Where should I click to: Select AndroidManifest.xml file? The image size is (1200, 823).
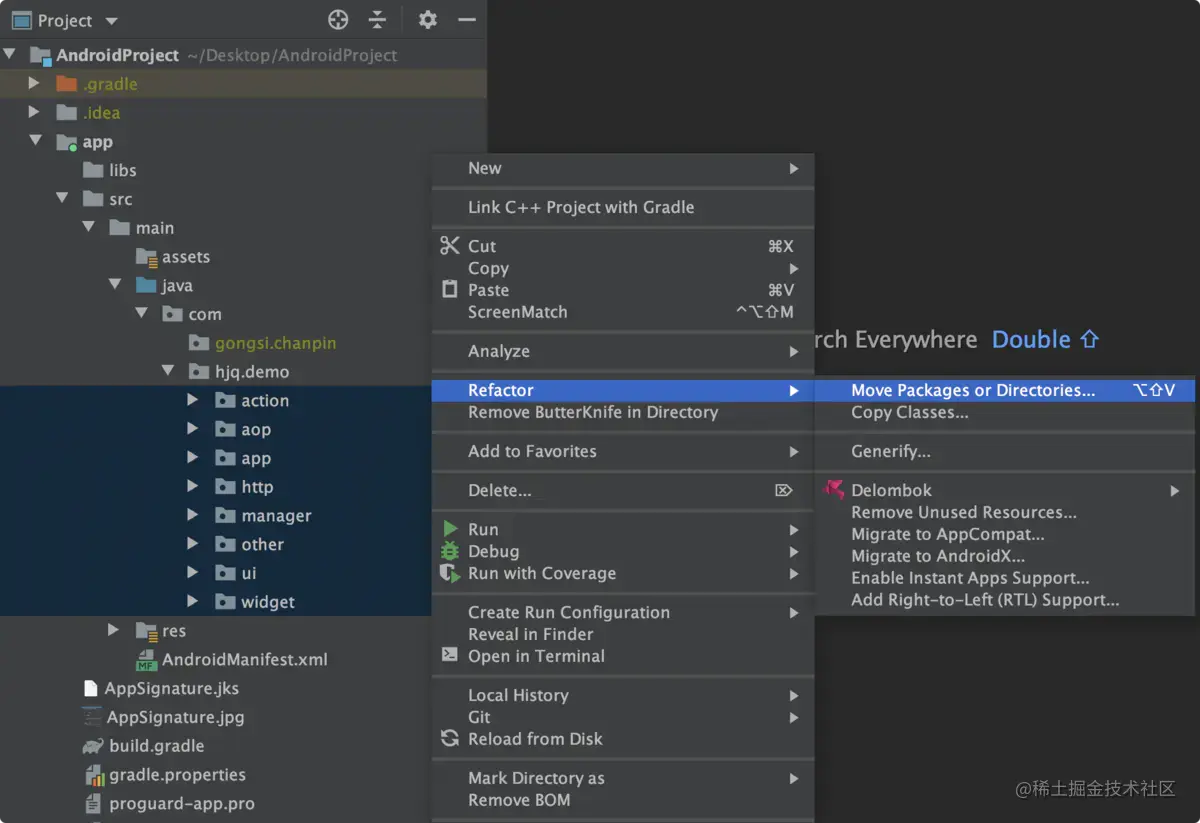[x=244, y=659]
